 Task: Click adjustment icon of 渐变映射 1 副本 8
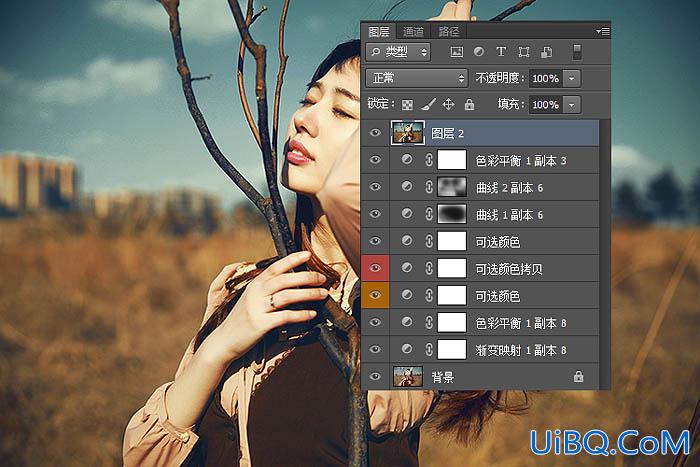coord(407,349)
